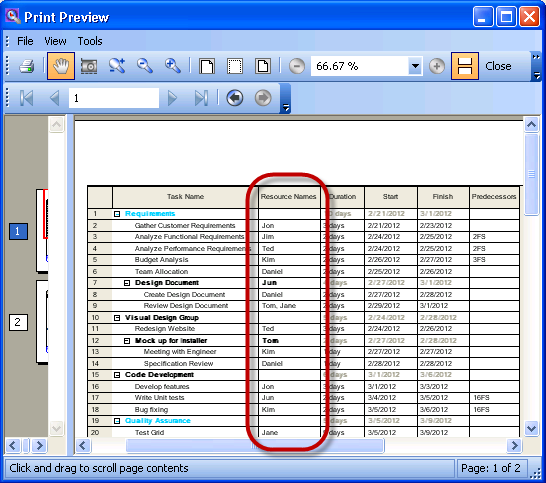Viewport: 546px width, 483px height.
Task: Click preview horizontal scroll right arrow
Action: pos(514,445)
